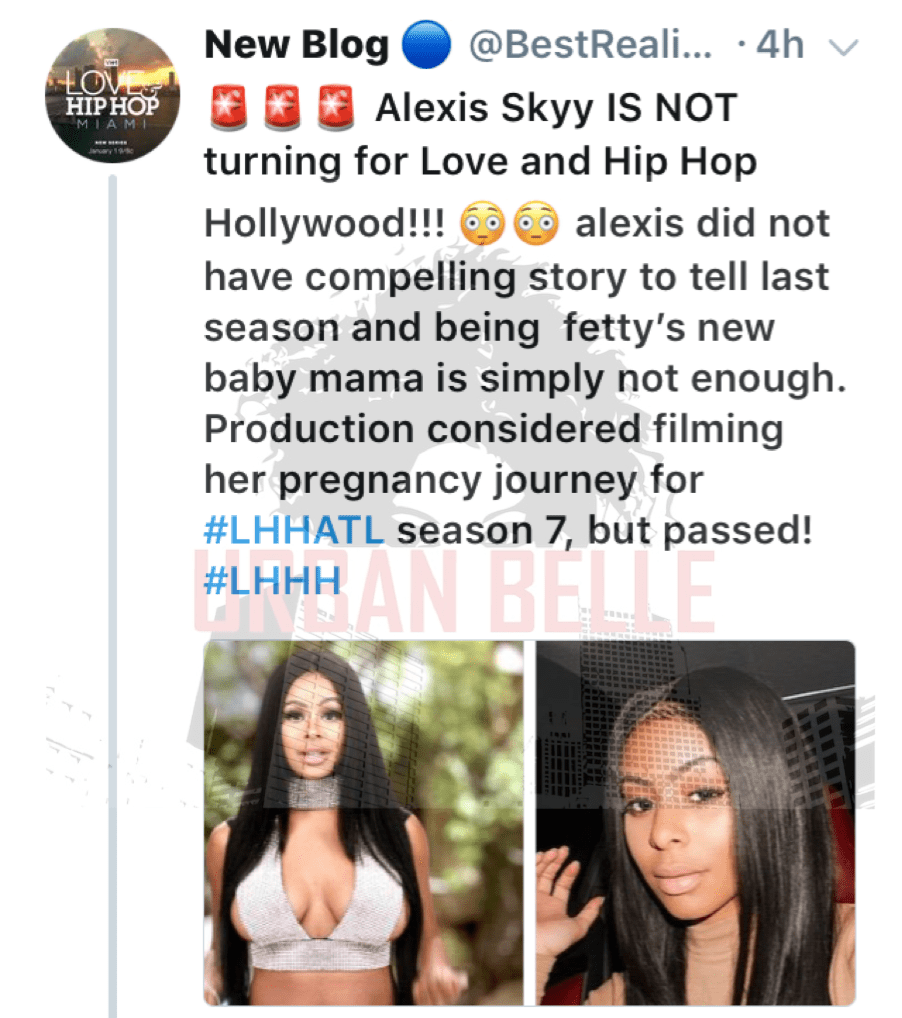Open the @BestReali... account handle

click(x=590, y=45)
